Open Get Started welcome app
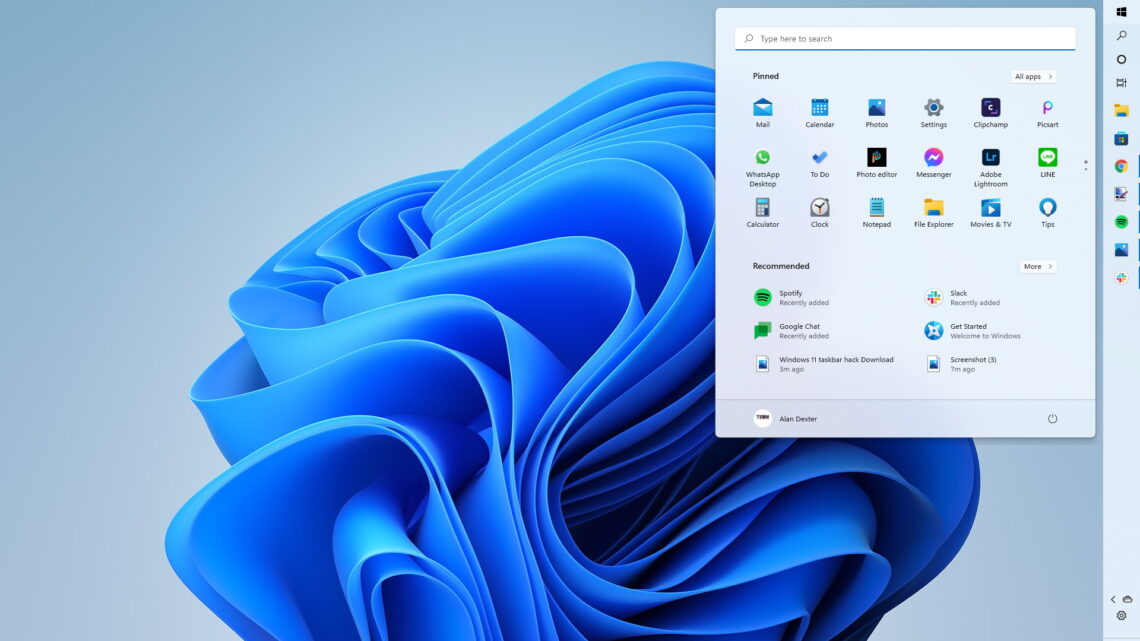The height and width of the screenshot is (641, 1140). click(965, 330)
